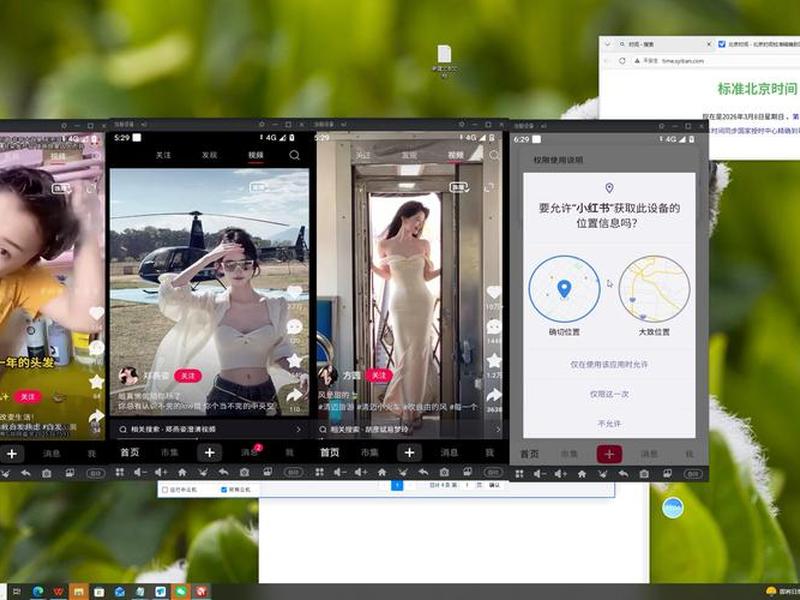Screen dimensions: 800x600
Task: Follow the helicopter video author via 关注
Action: pyautogui.click(x=188, y=376)
